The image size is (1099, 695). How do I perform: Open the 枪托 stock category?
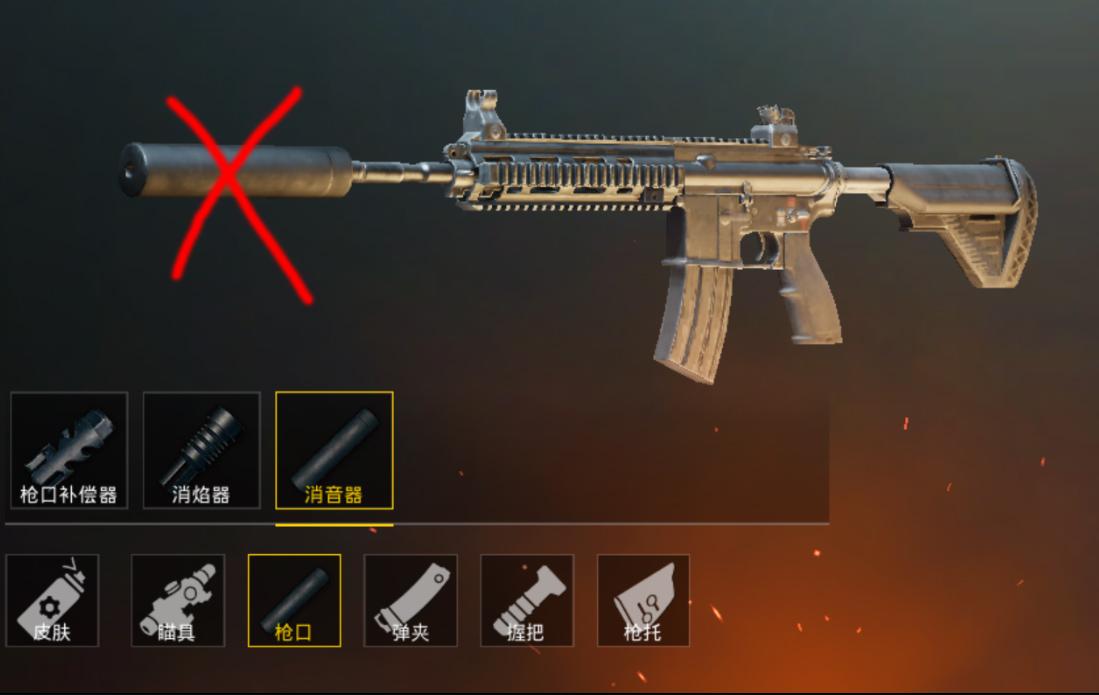[643, 600]
